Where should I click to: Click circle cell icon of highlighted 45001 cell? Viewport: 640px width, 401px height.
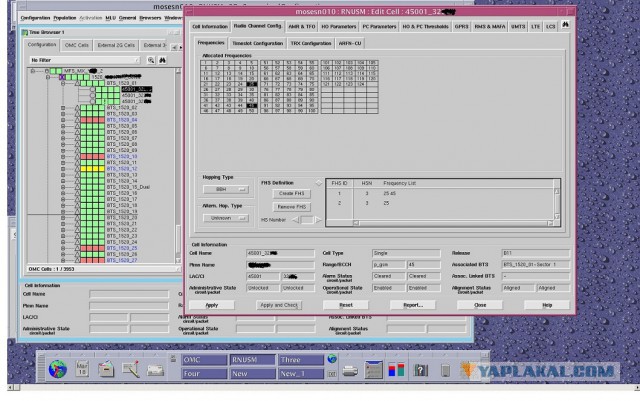click(x=93, y=89)
